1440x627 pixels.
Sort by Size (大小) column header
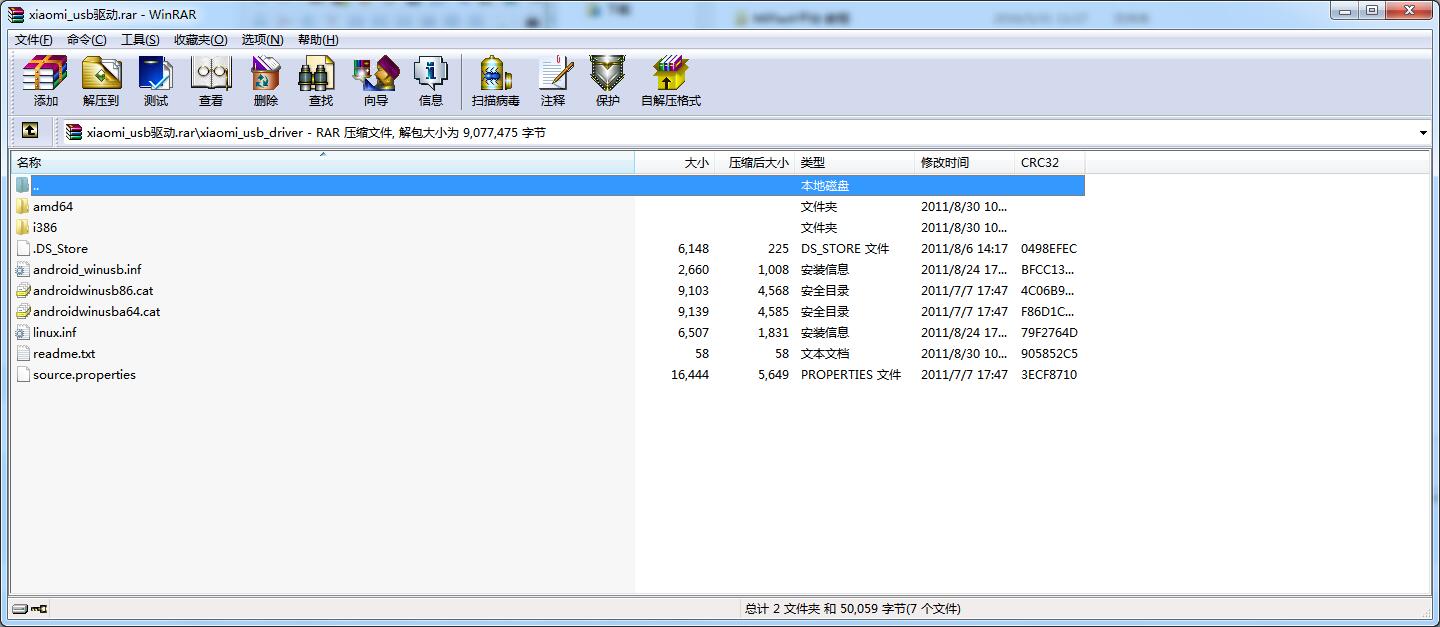pyautogui.click(x=674, y=162)
